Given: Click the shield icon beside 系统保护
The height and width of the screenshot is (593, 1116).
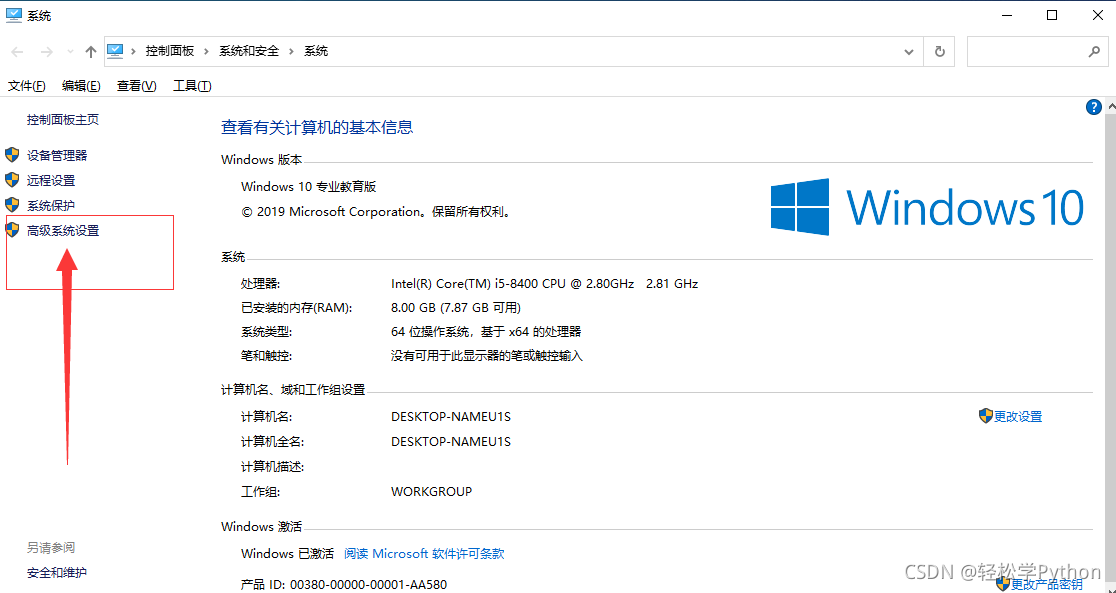Looking at the screenshot, I should tap(12, 205).
